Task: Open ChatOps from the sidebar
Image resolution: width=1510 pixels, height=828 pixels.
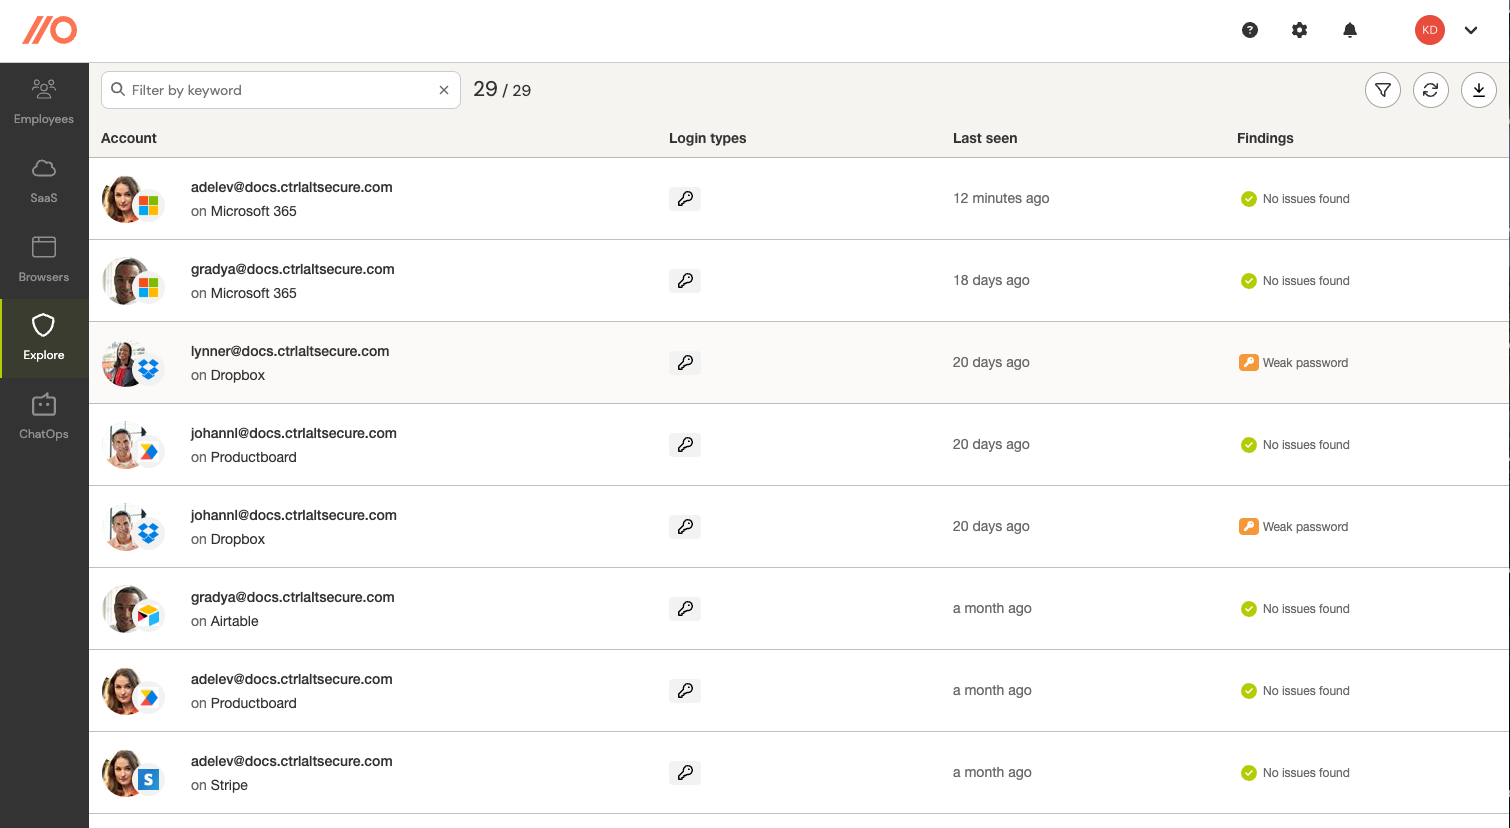Action: click(x=44, y=417)
